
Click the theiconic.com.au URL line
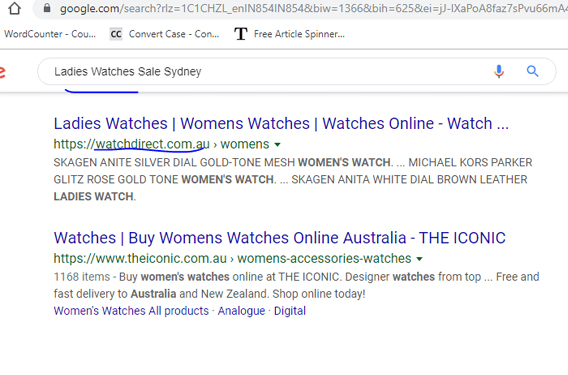(232, 259)
